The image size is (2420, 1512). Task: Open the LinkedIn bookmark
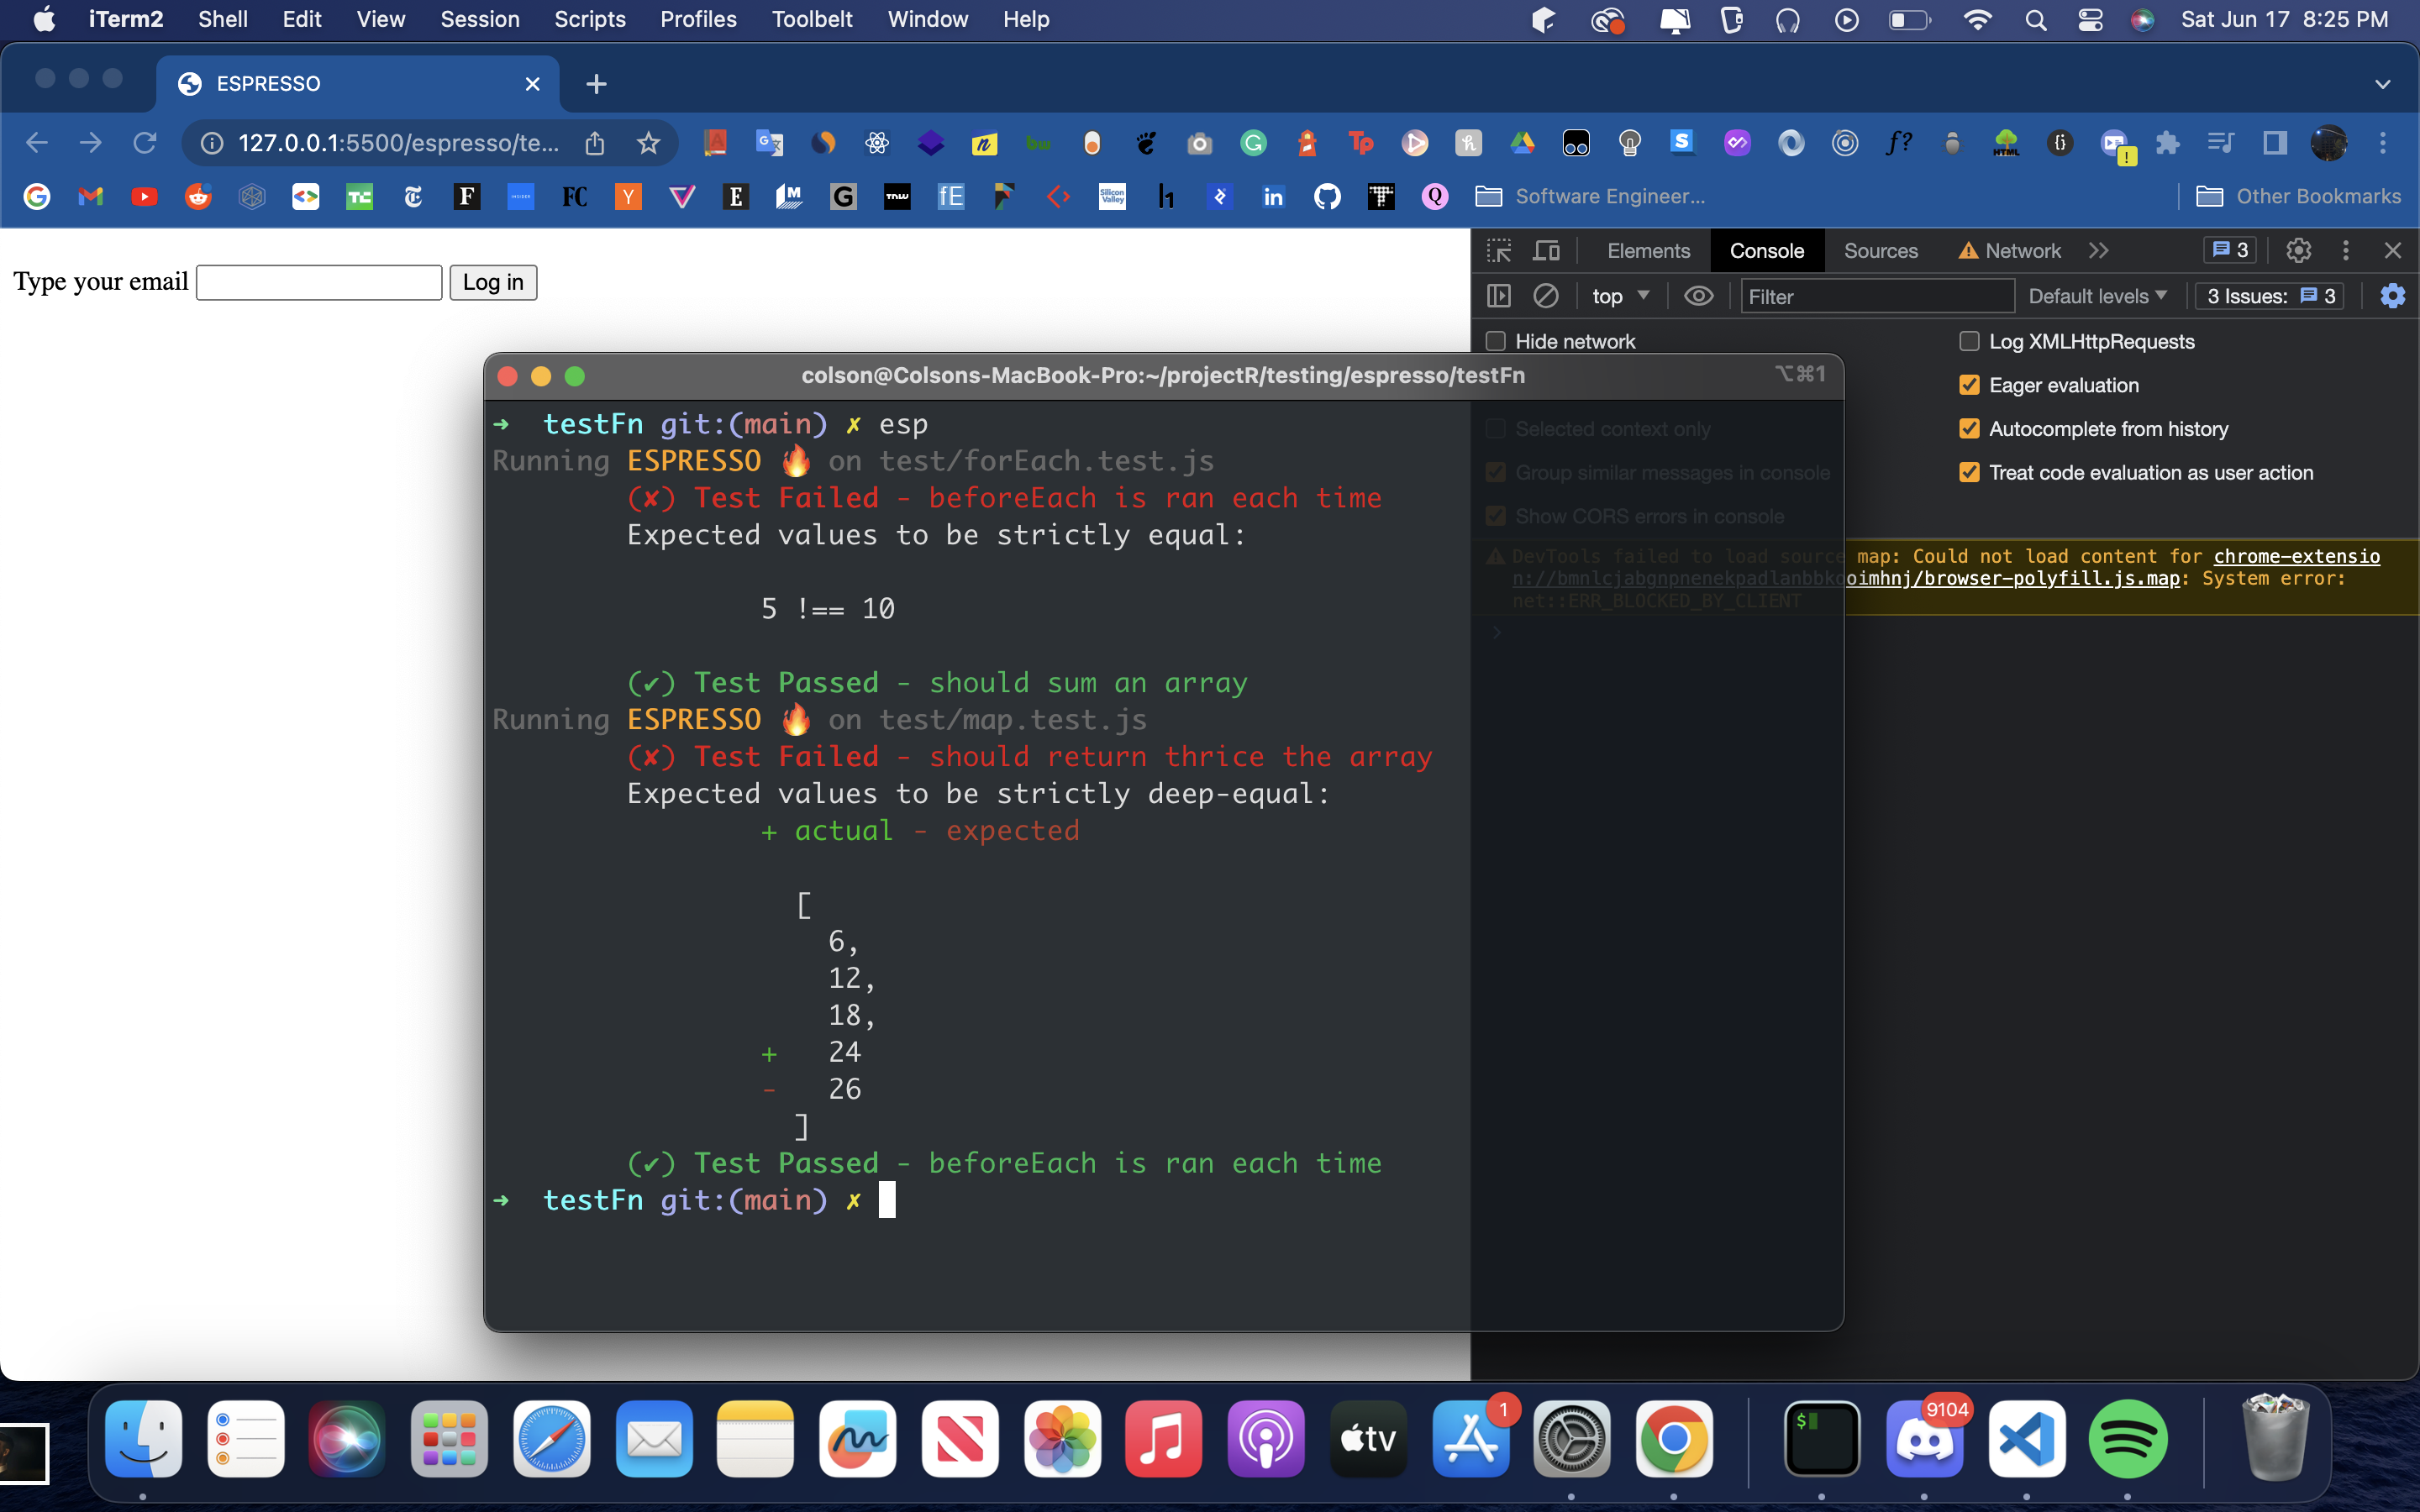(x=1273, y=197)
